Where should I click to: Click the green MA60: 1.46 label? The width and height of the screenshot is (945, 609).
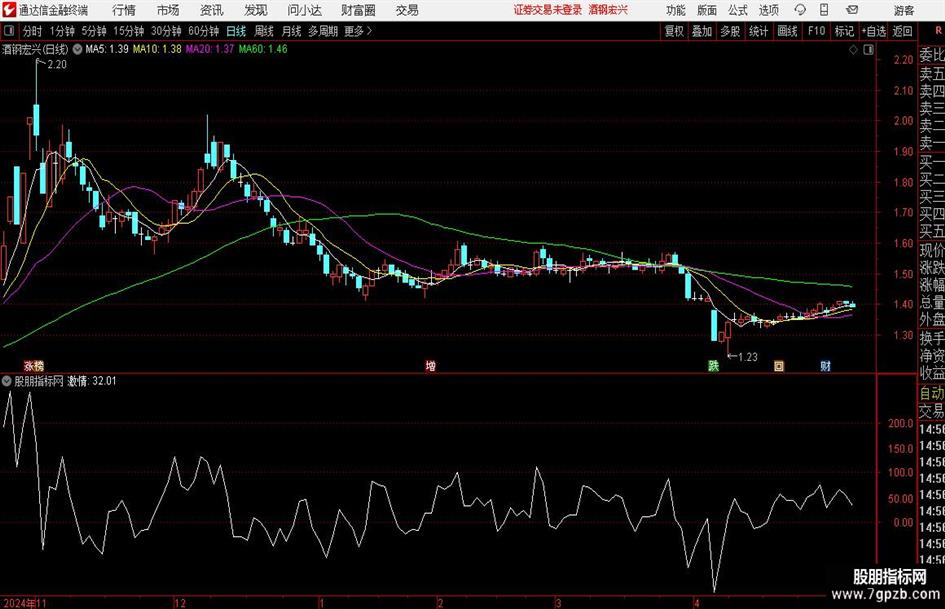(x=263, y=49)
